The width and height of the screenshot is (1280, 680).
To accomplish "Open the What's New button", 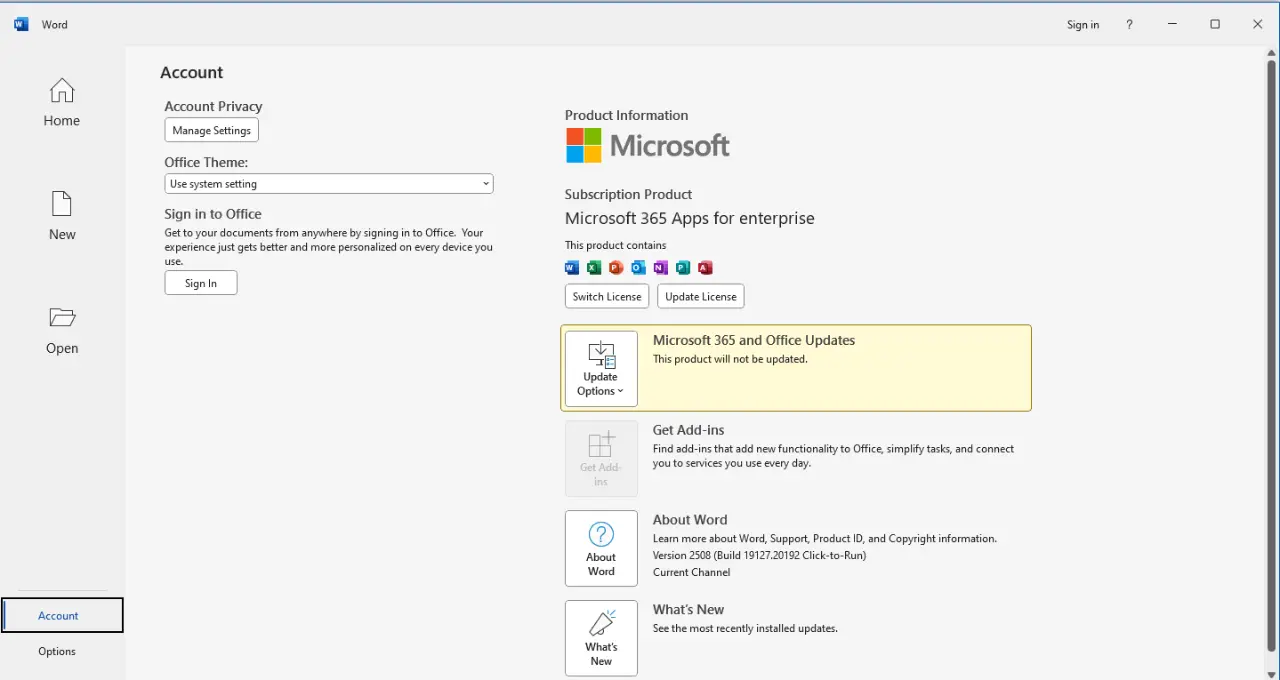I will point(601,638).
